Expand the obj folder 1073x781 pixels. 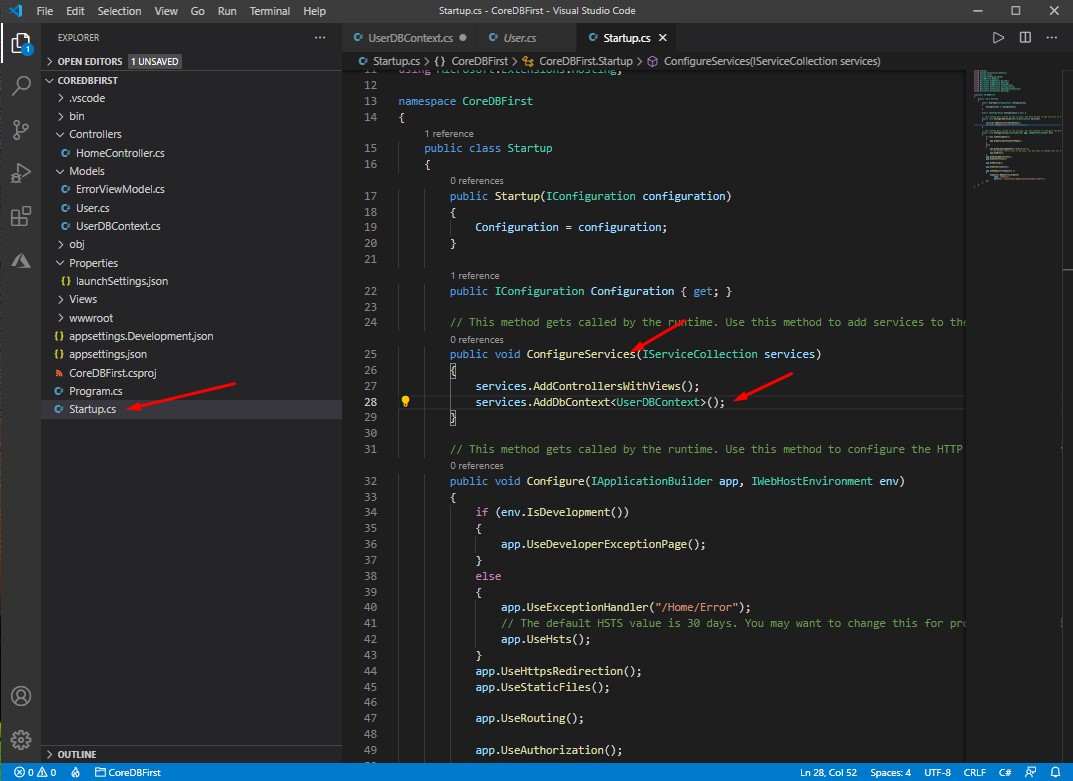click(x=74, y=244)
